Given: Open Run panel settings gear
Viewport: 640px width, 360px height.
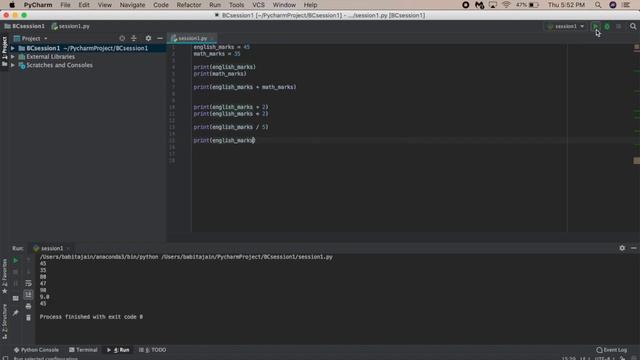Looking at the screenshot, I should coord(622,248).
